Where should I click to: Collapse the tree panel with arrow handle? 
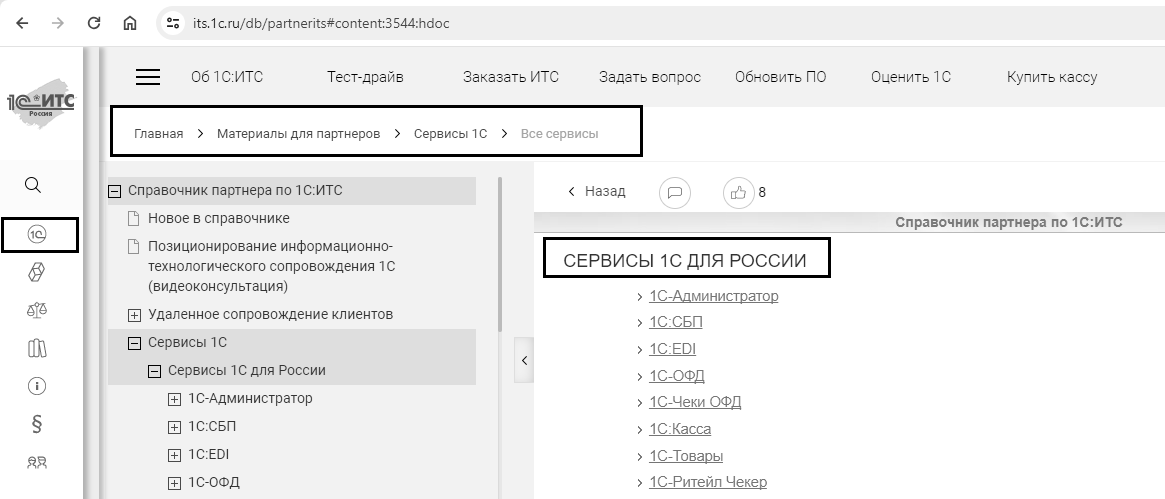pyautogui.click(x=524, y=360)
